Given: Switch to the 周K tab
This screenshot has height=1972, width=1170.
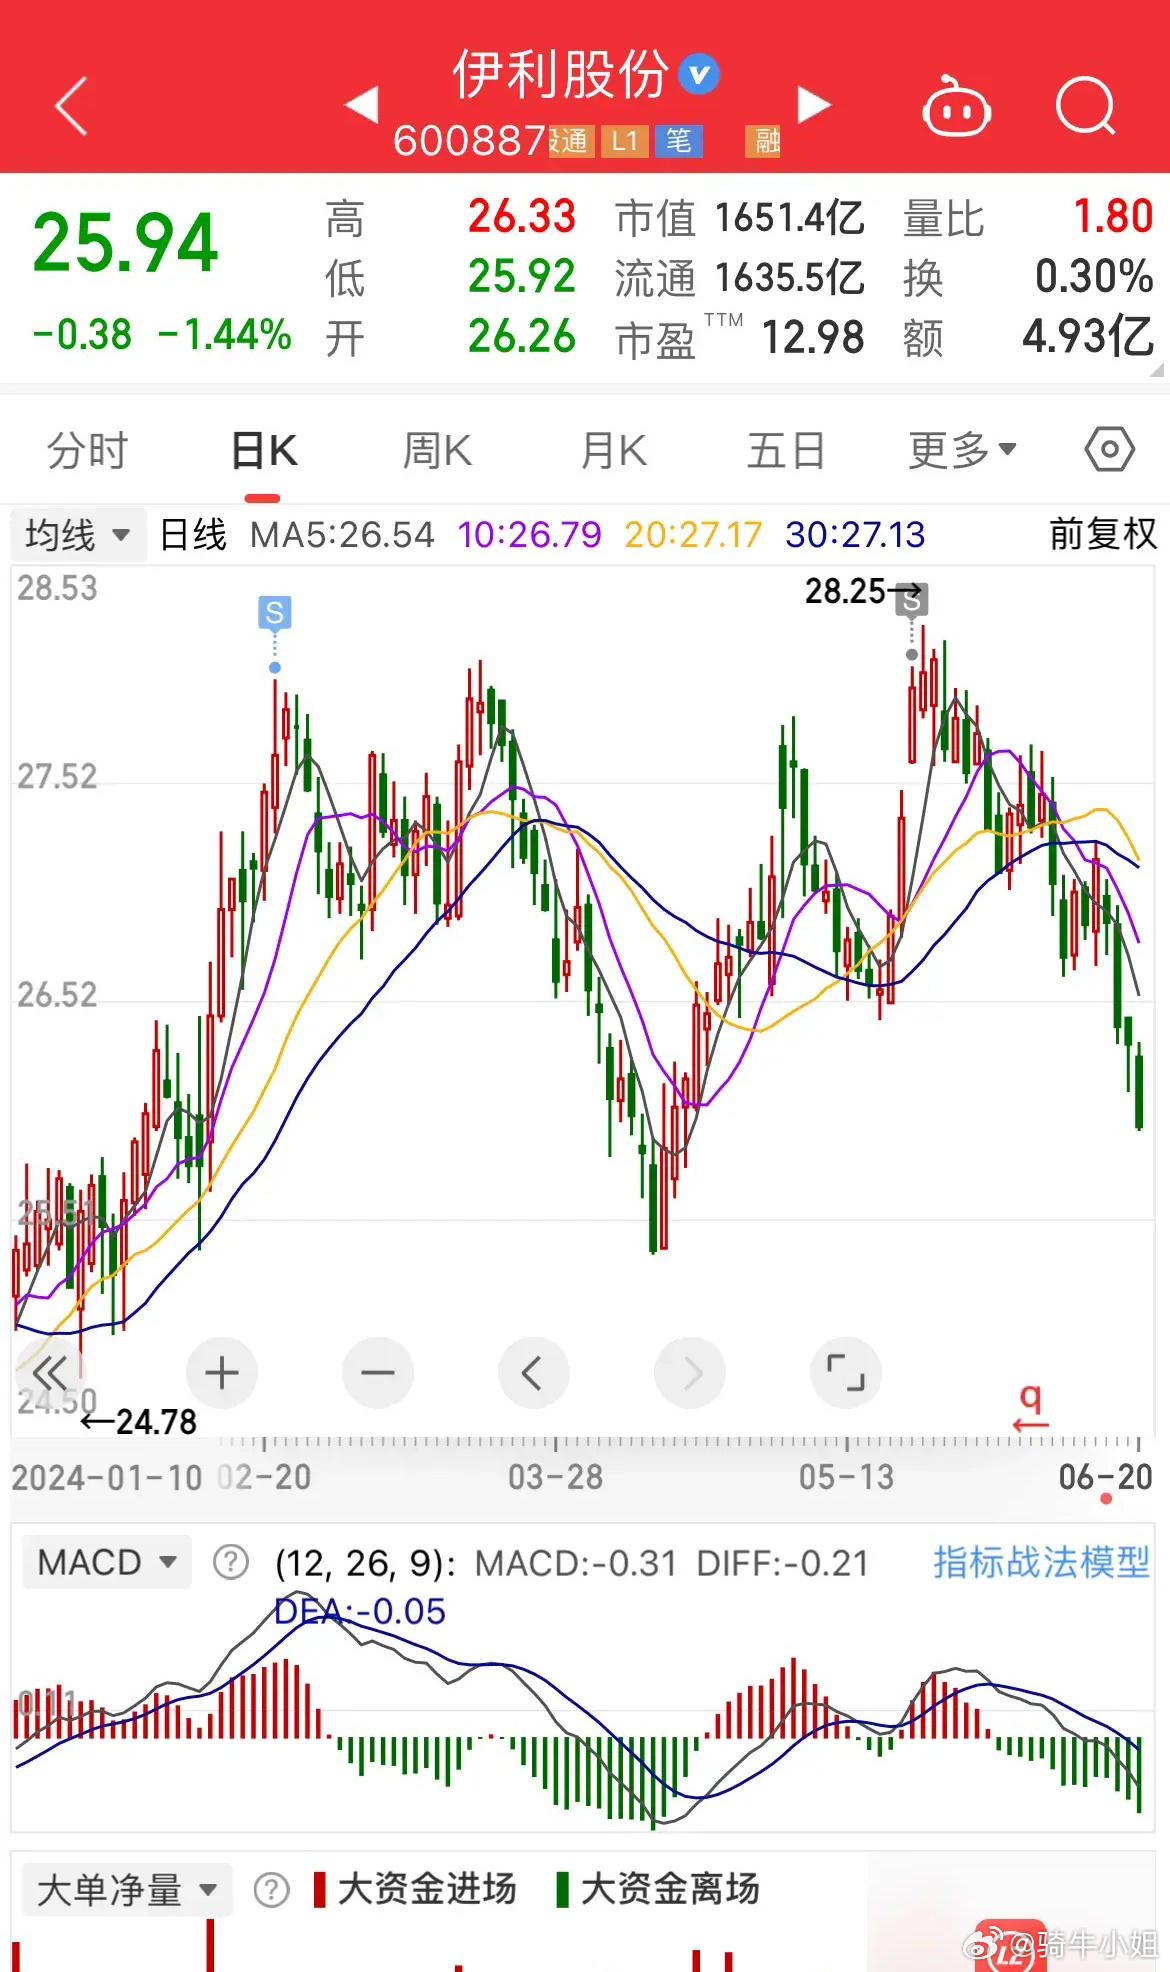Looking at the screenshot, I should [437, 450].
